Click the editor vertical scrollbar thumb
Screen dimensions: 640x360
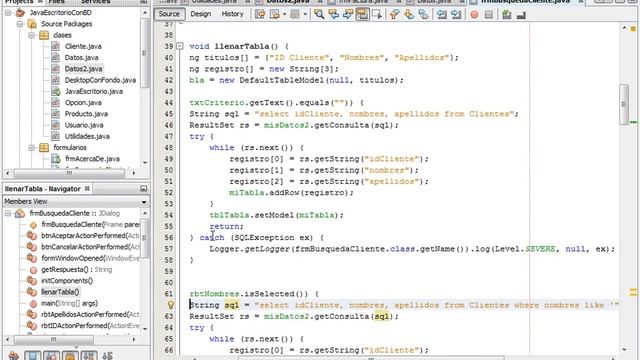[624, 104]
